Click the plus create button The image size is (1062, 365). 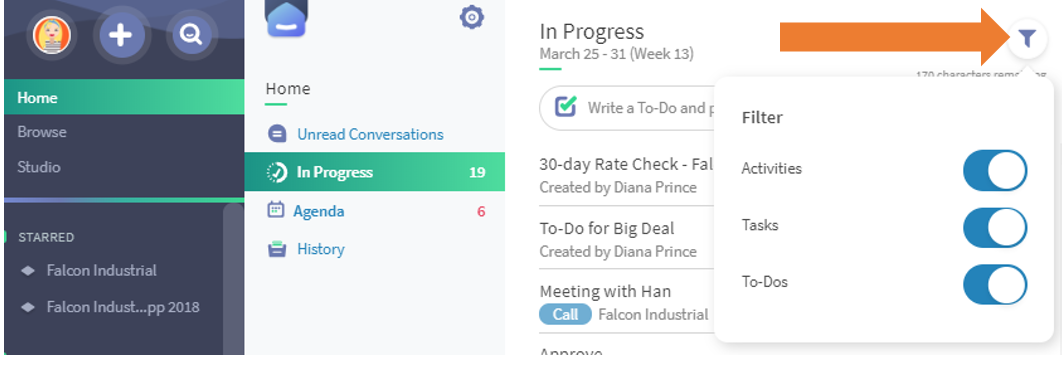click(x=121, y=35)
